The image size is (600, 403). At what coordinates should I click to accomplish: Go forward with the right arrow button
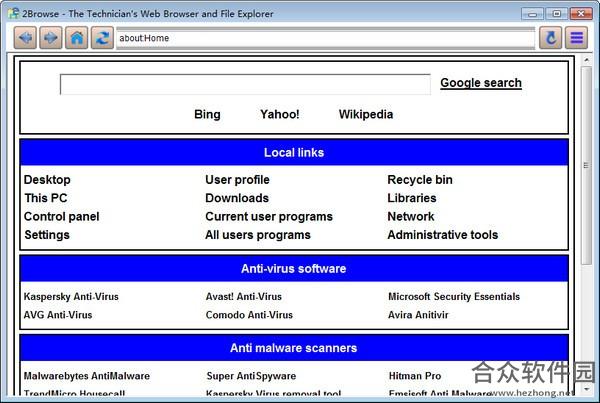click(x=51, y=38)
